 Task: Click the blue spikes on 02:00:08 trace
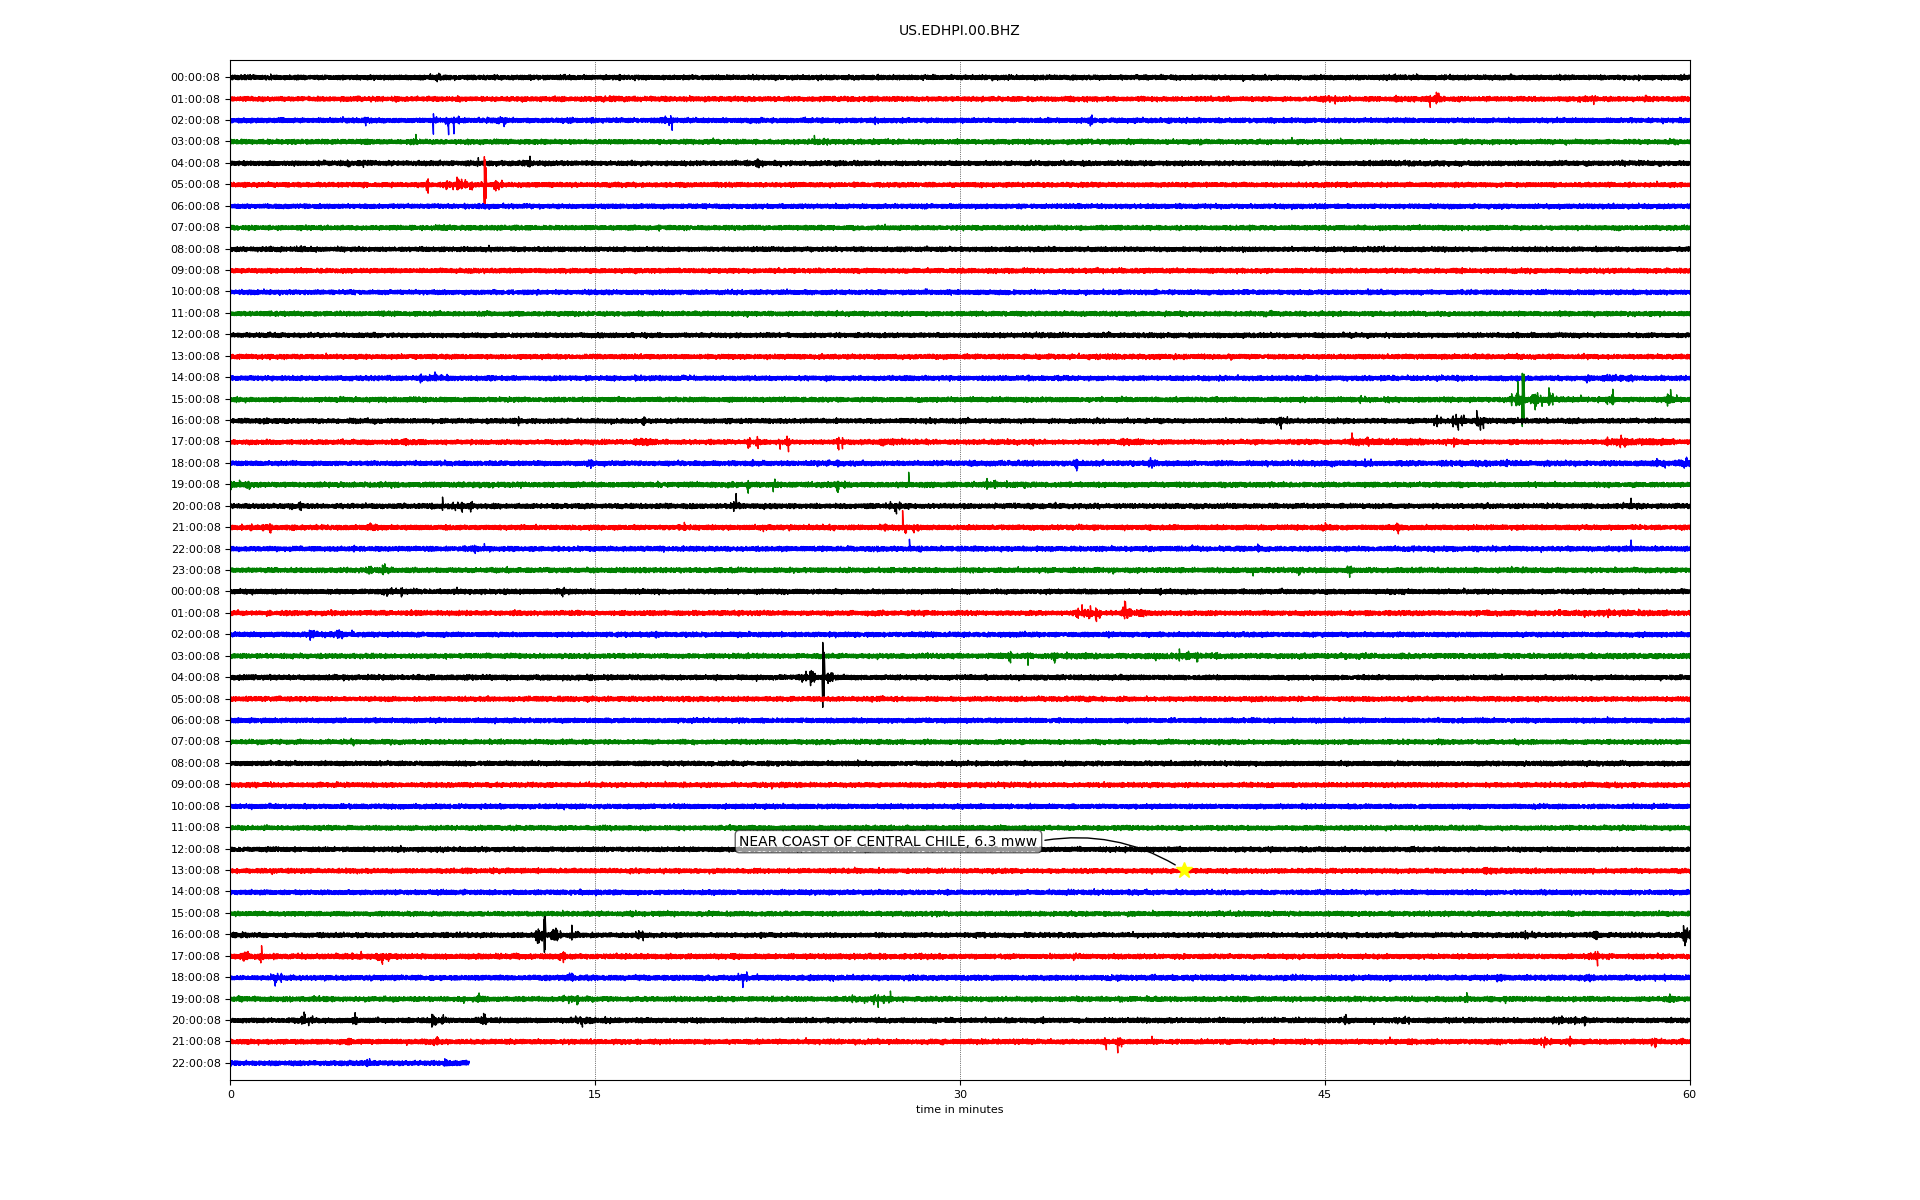(x=445, y=123)
